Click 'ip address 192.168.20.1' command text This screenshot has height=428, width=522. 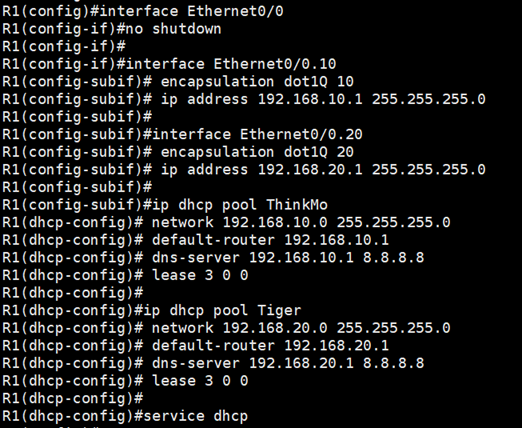pos(262,170)
